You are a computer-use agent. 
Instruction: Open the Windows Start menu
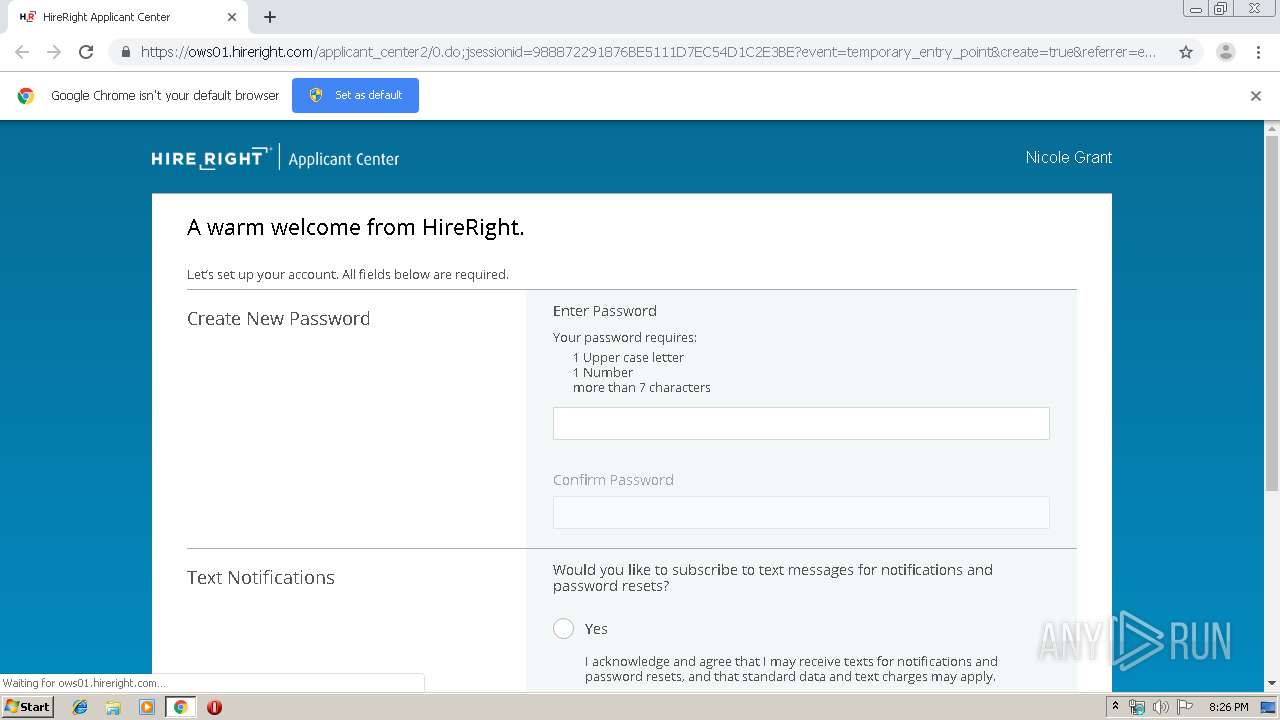click(28, 706)
